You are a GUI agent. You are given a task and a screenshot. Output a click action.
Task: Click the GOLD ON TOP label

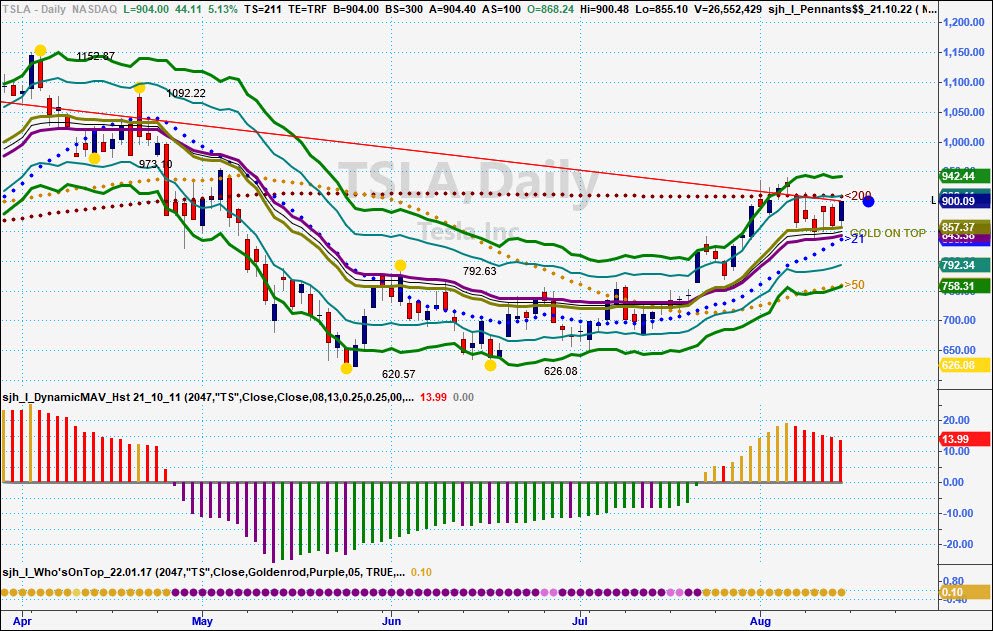pyautogui.click(x=888, y=233)
